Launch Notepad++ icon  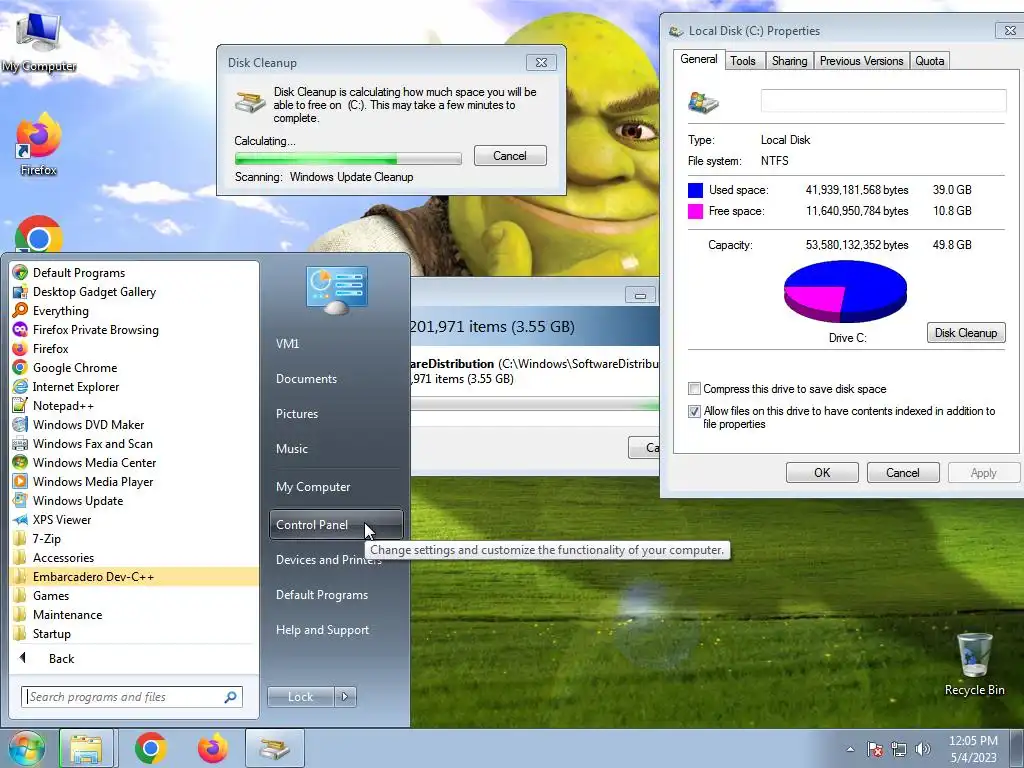coord(20,405)
